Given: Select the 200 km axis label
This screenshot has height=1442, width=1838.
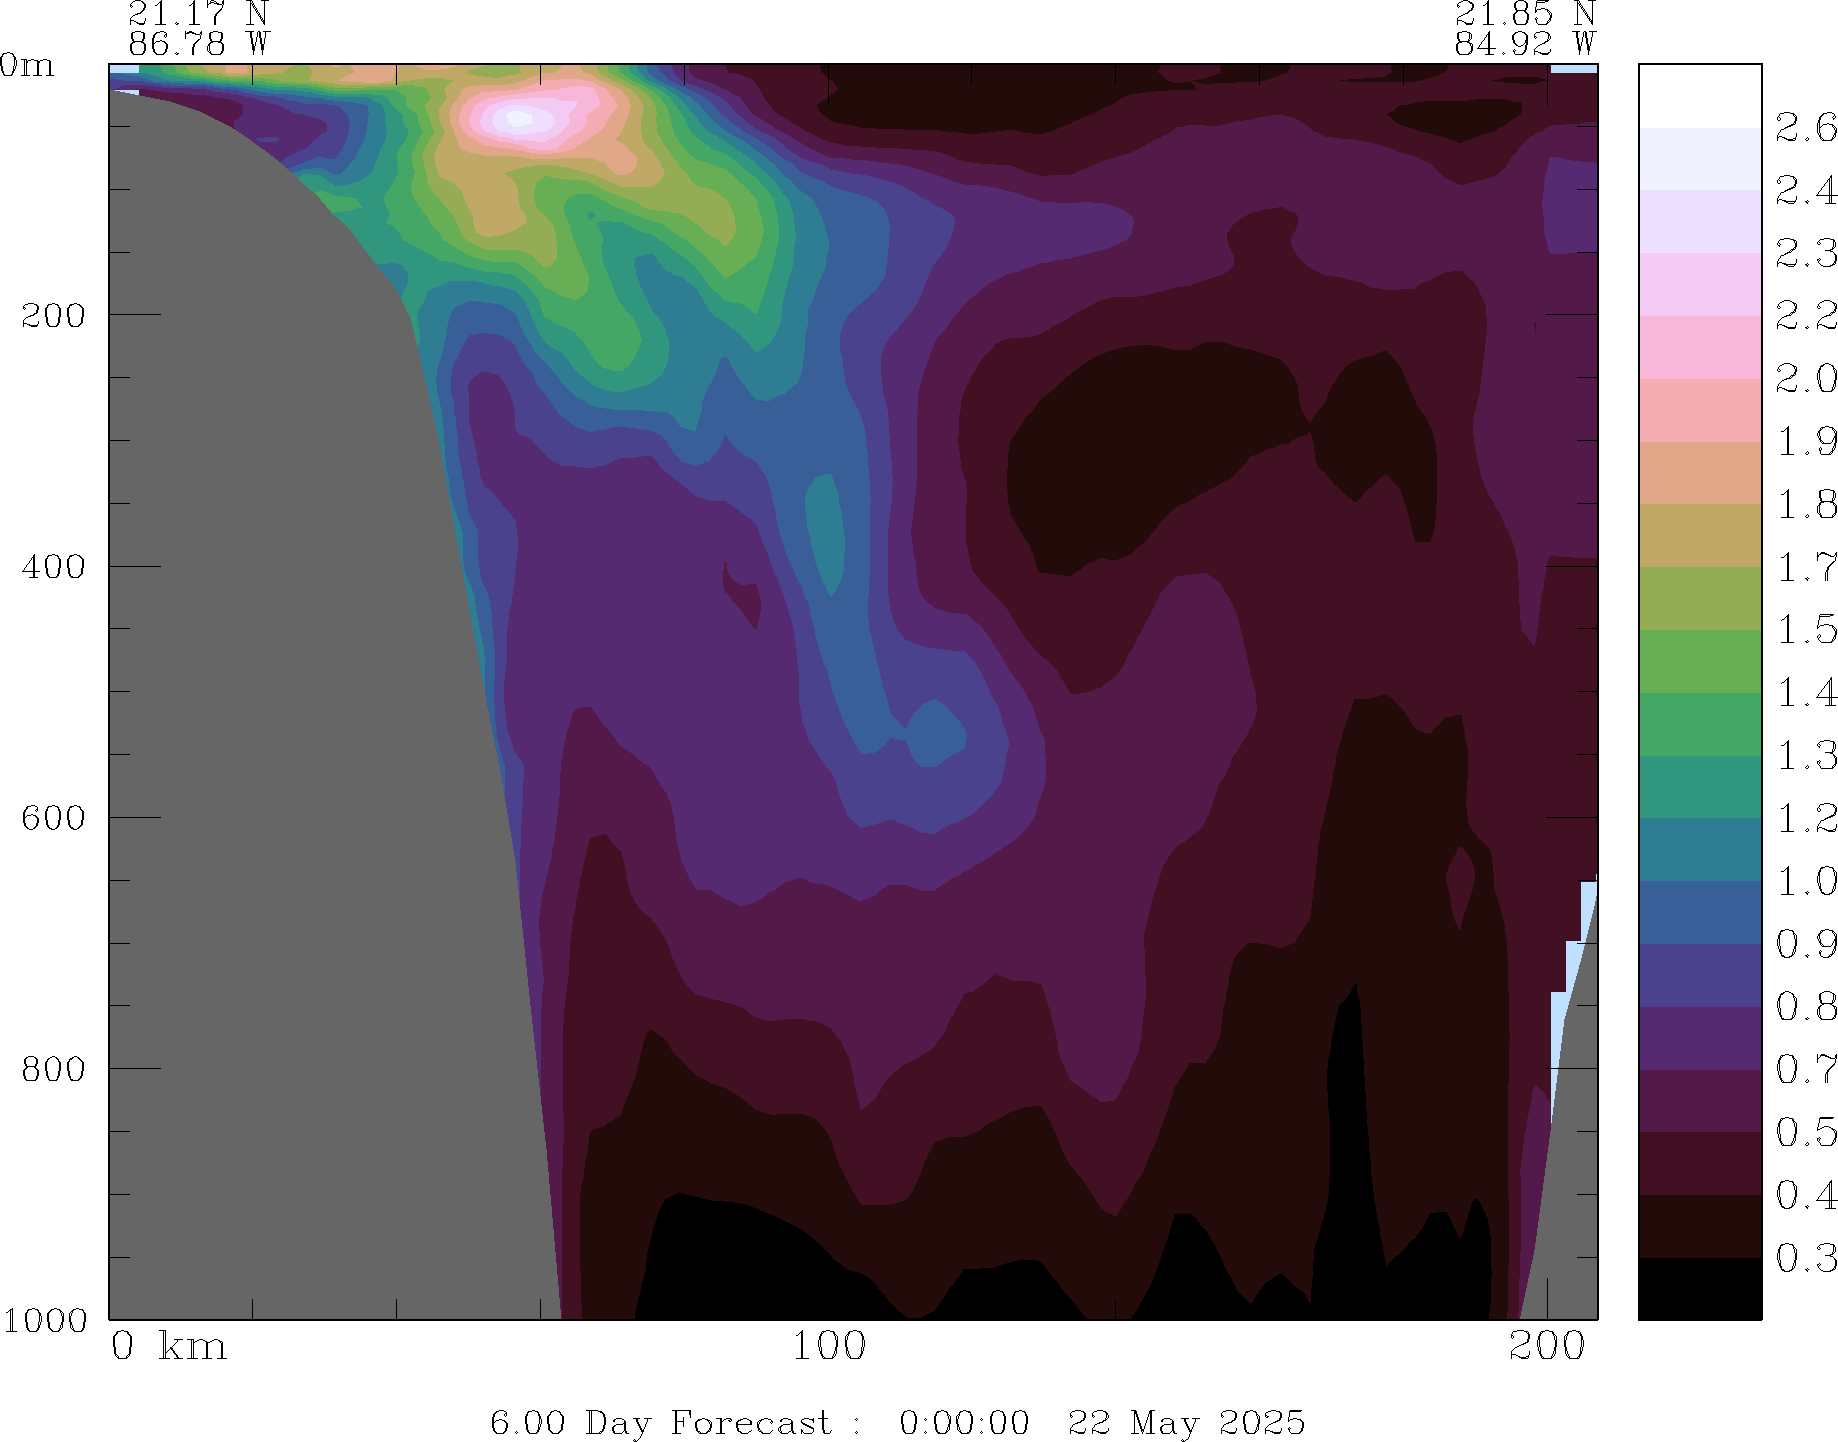Looking at the screenshot, I should 1547,1347.
